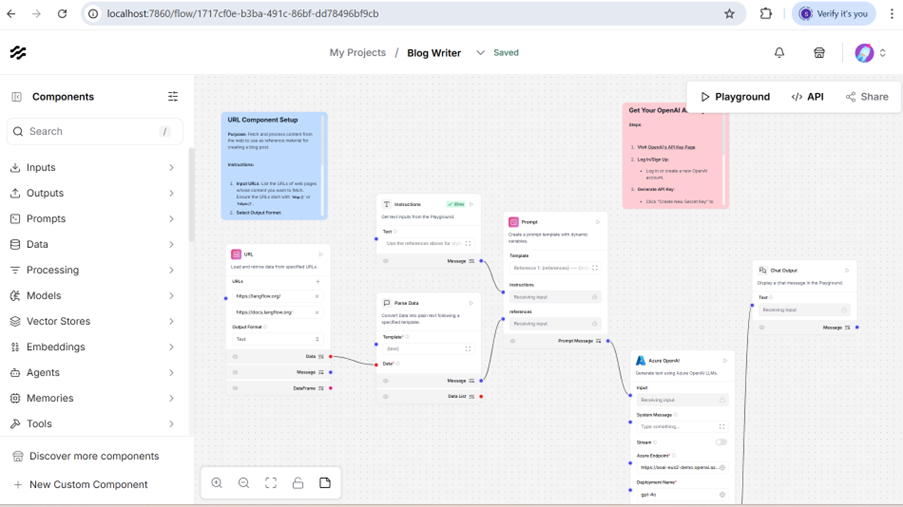Click the Prompt node icon

click(513, 222)
